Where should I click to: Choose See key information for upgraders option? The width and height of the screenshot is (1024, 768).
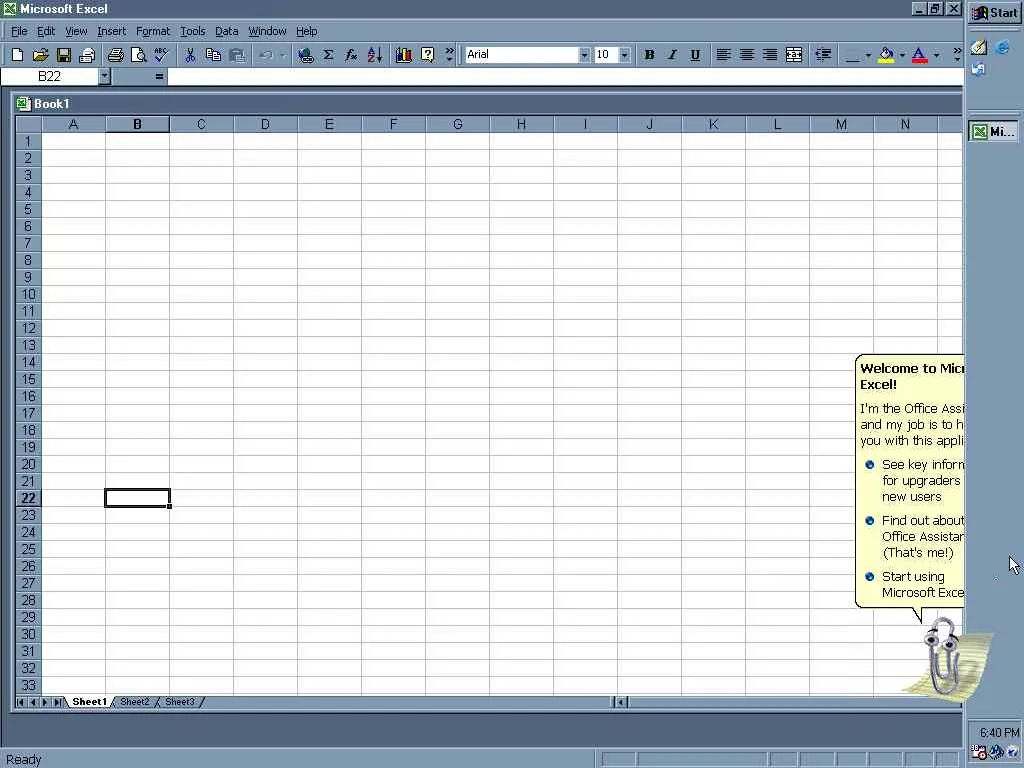point(914,481)
